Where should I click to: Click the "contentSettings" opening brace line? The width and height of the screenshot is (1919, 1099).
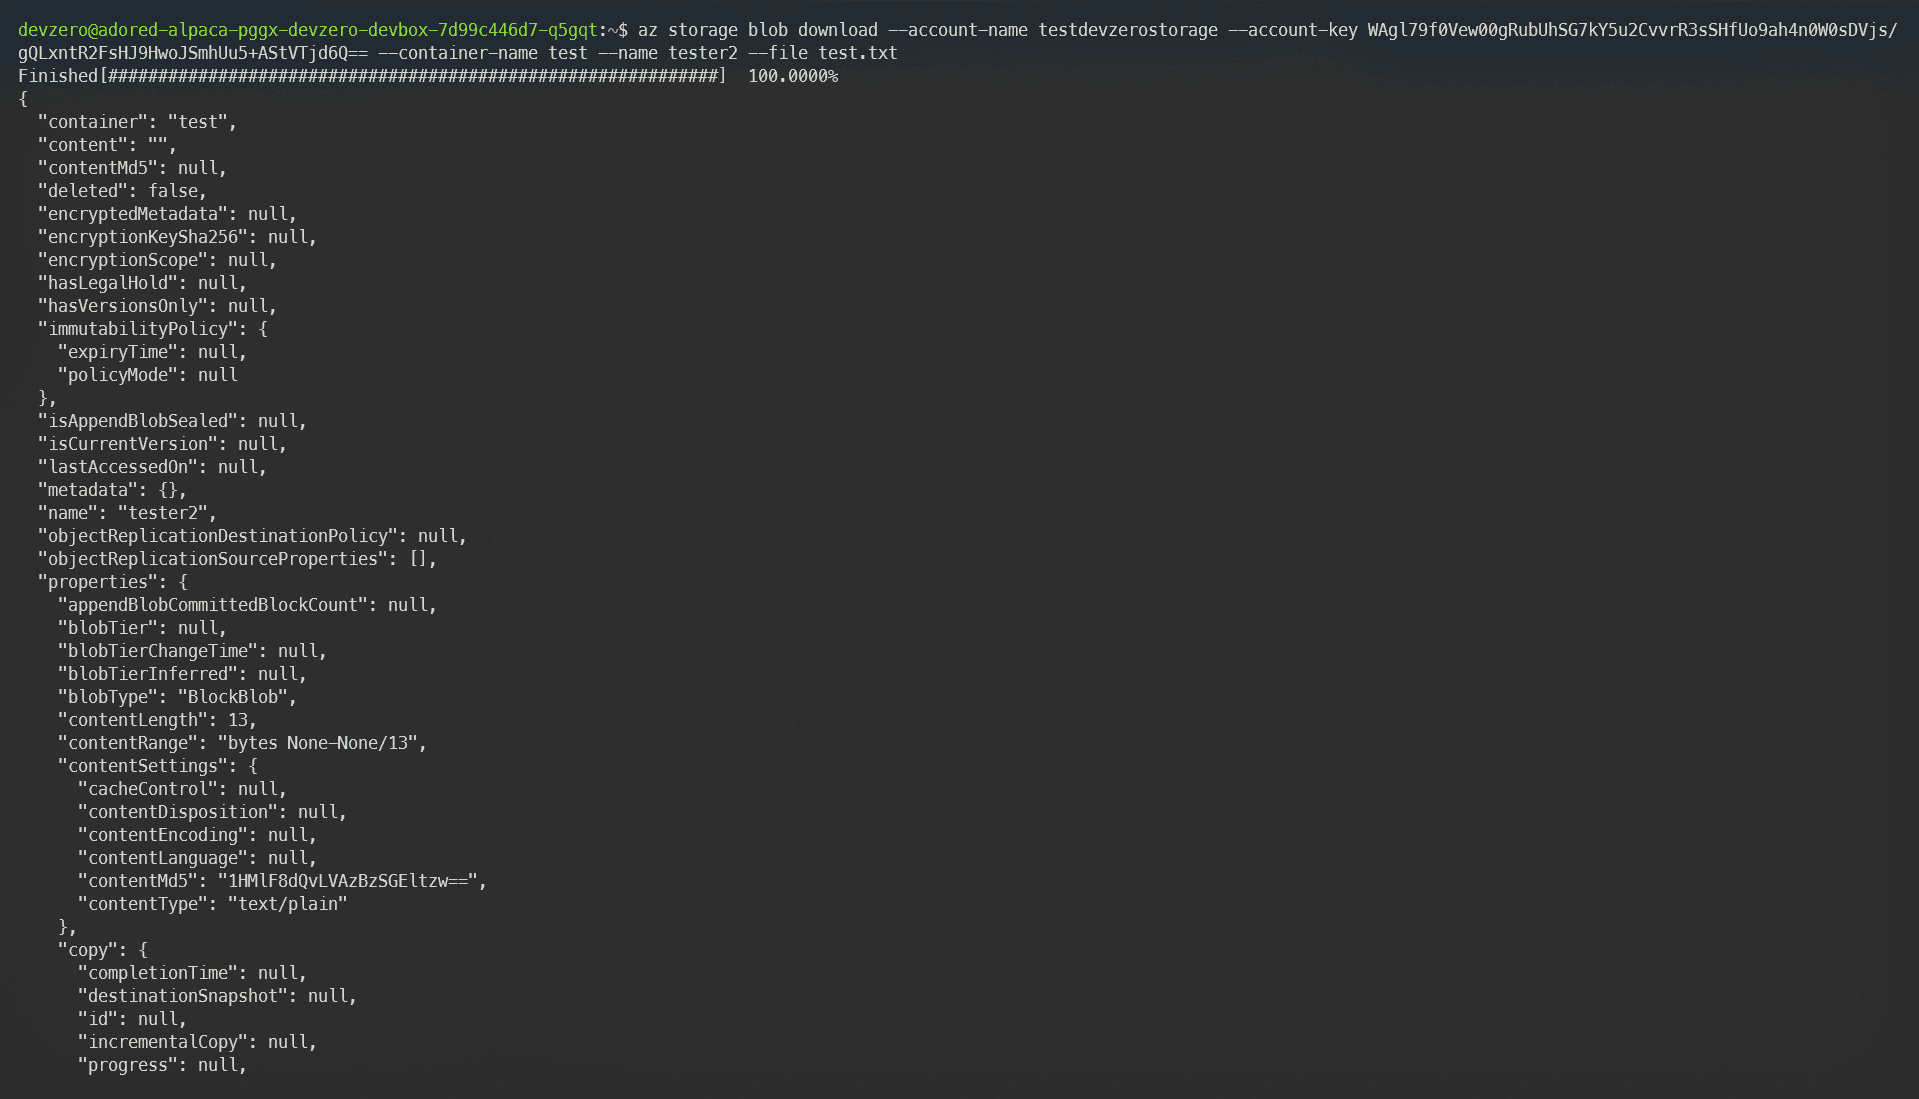(x=157, y=766)
